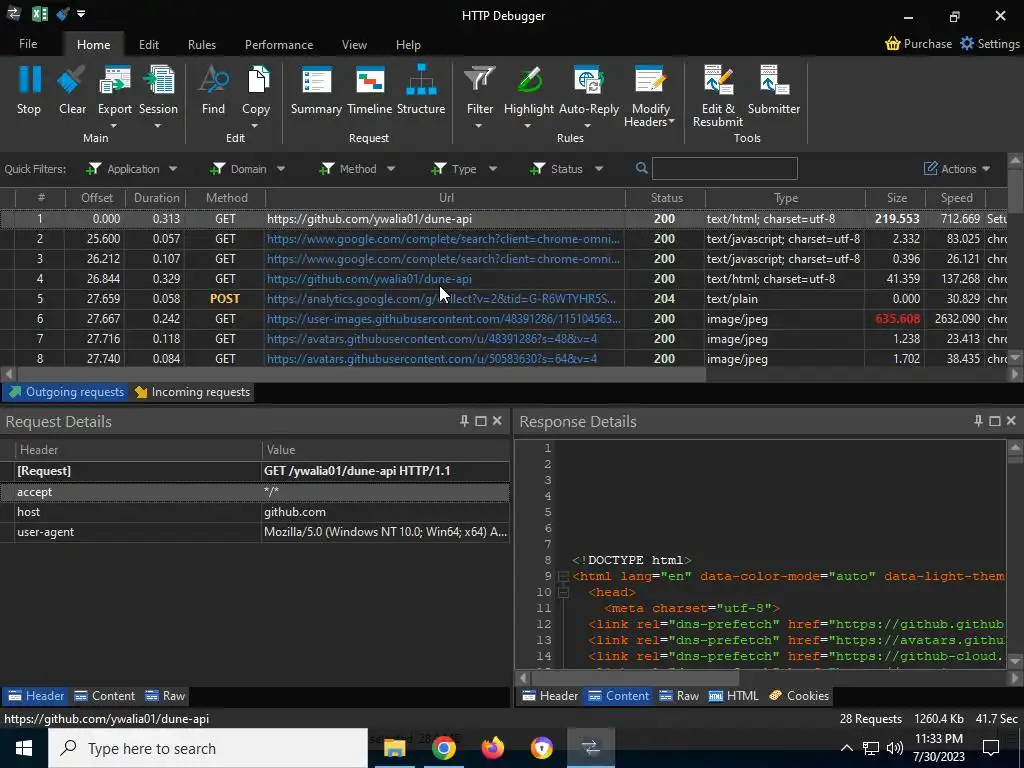Collapse the html tag fold marker
Image resolution: width=1024 pixels, height=768 pixels.
(x=563, y=576)
